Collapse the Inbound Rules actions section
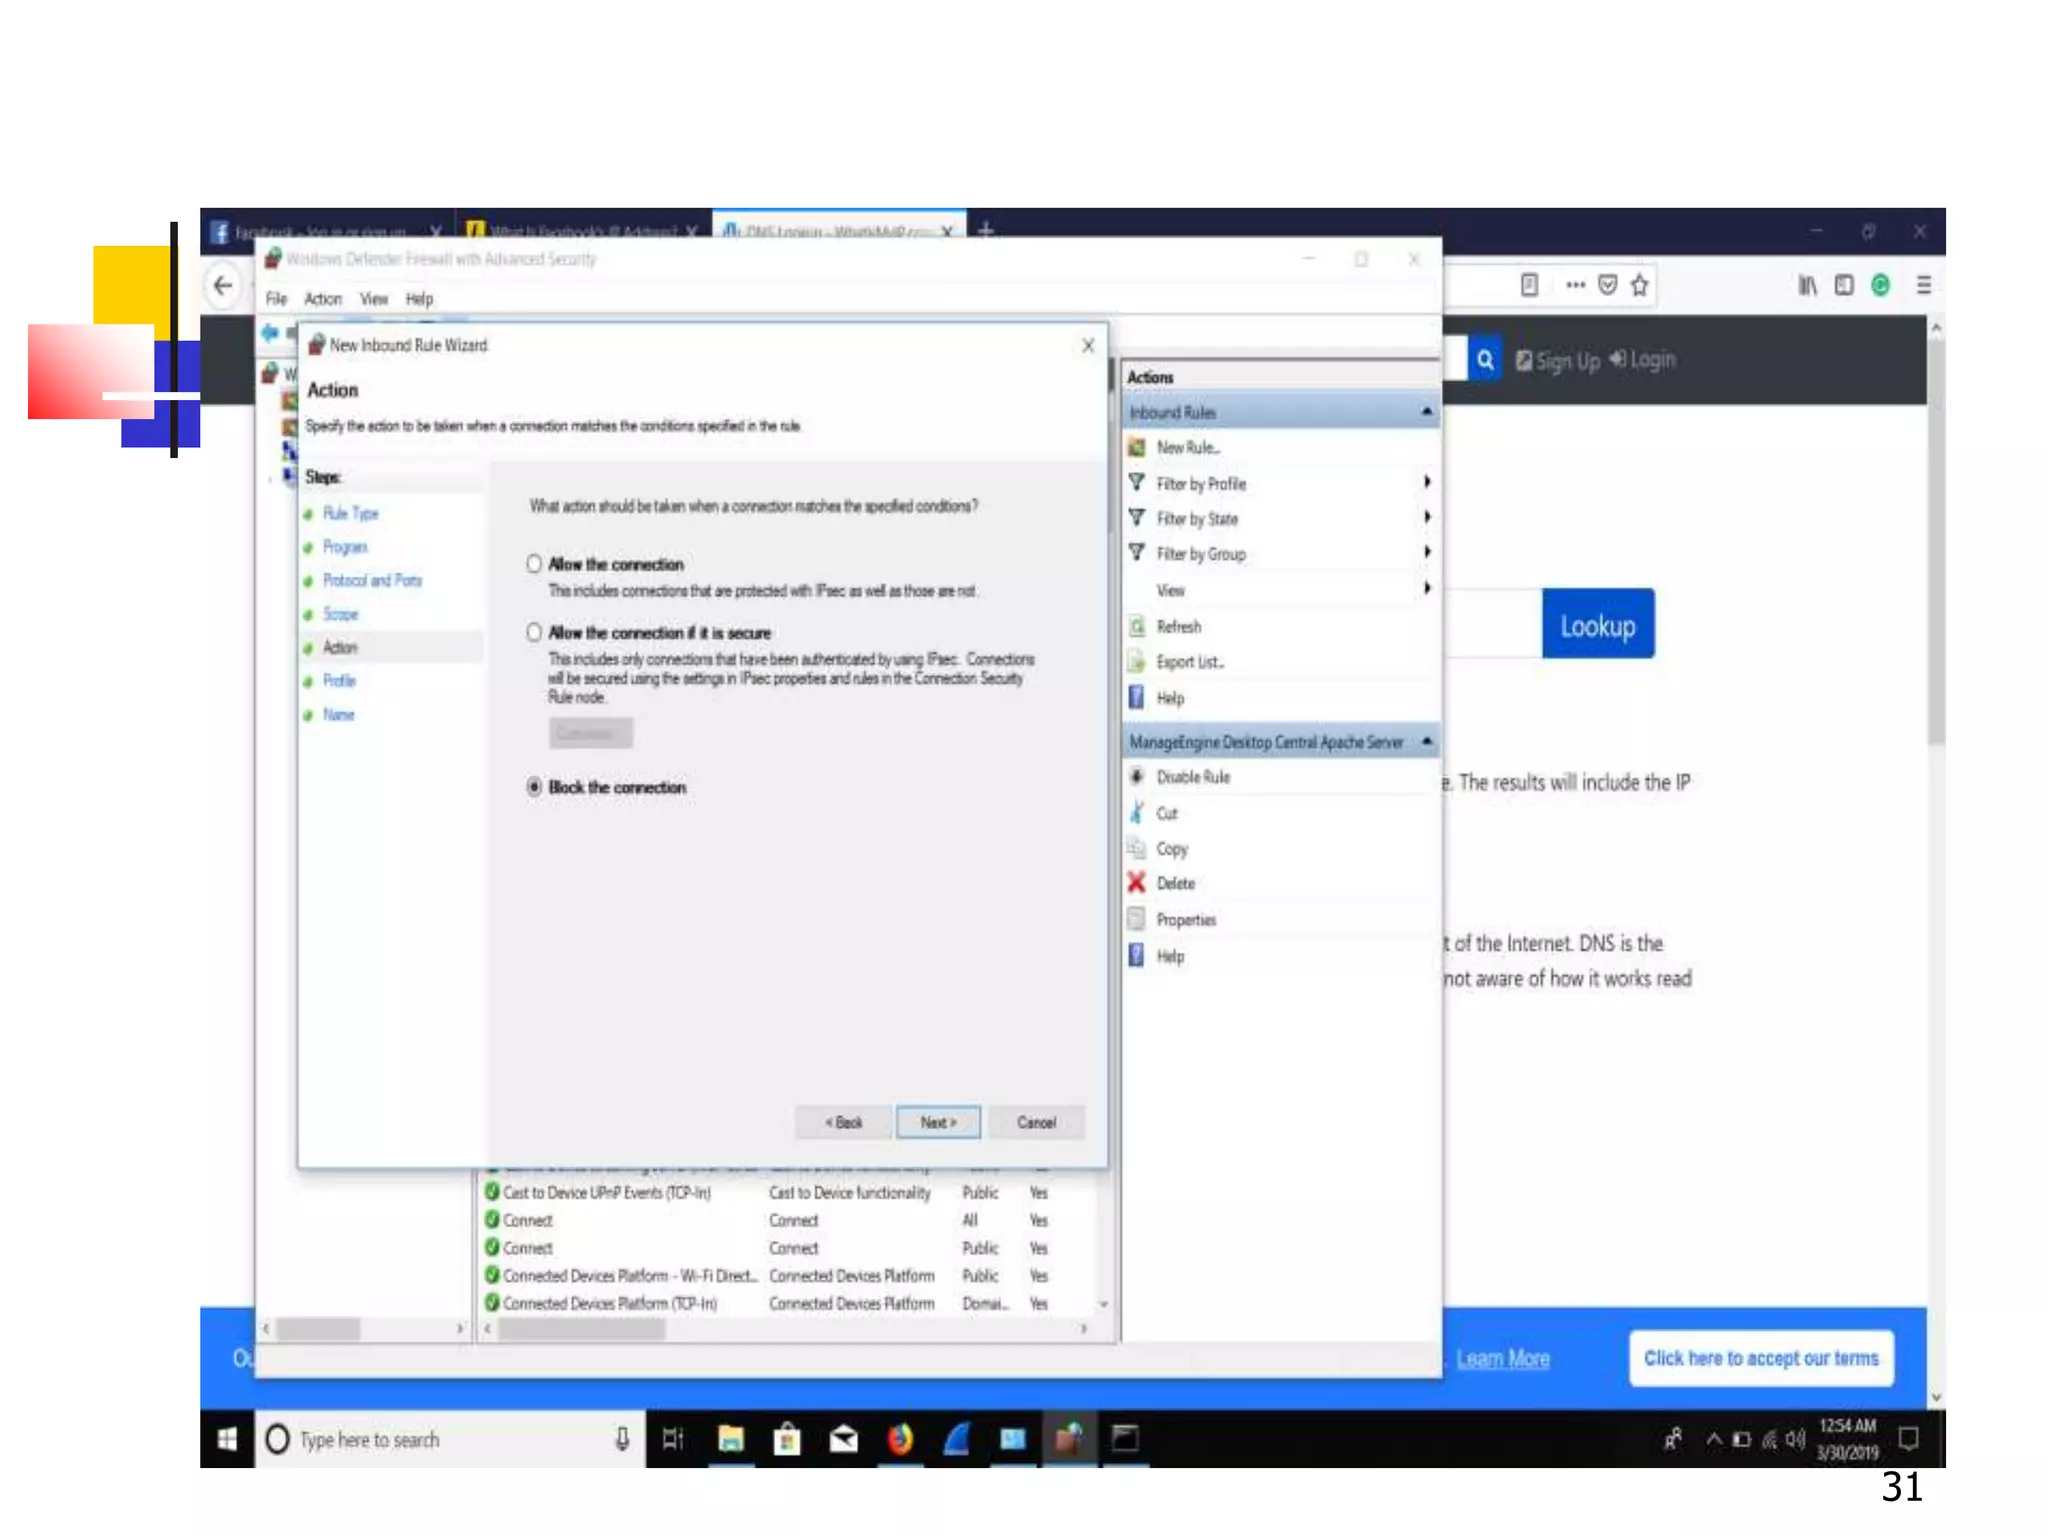This screenshot has width=2048, height=1536. click(1426, 411)
